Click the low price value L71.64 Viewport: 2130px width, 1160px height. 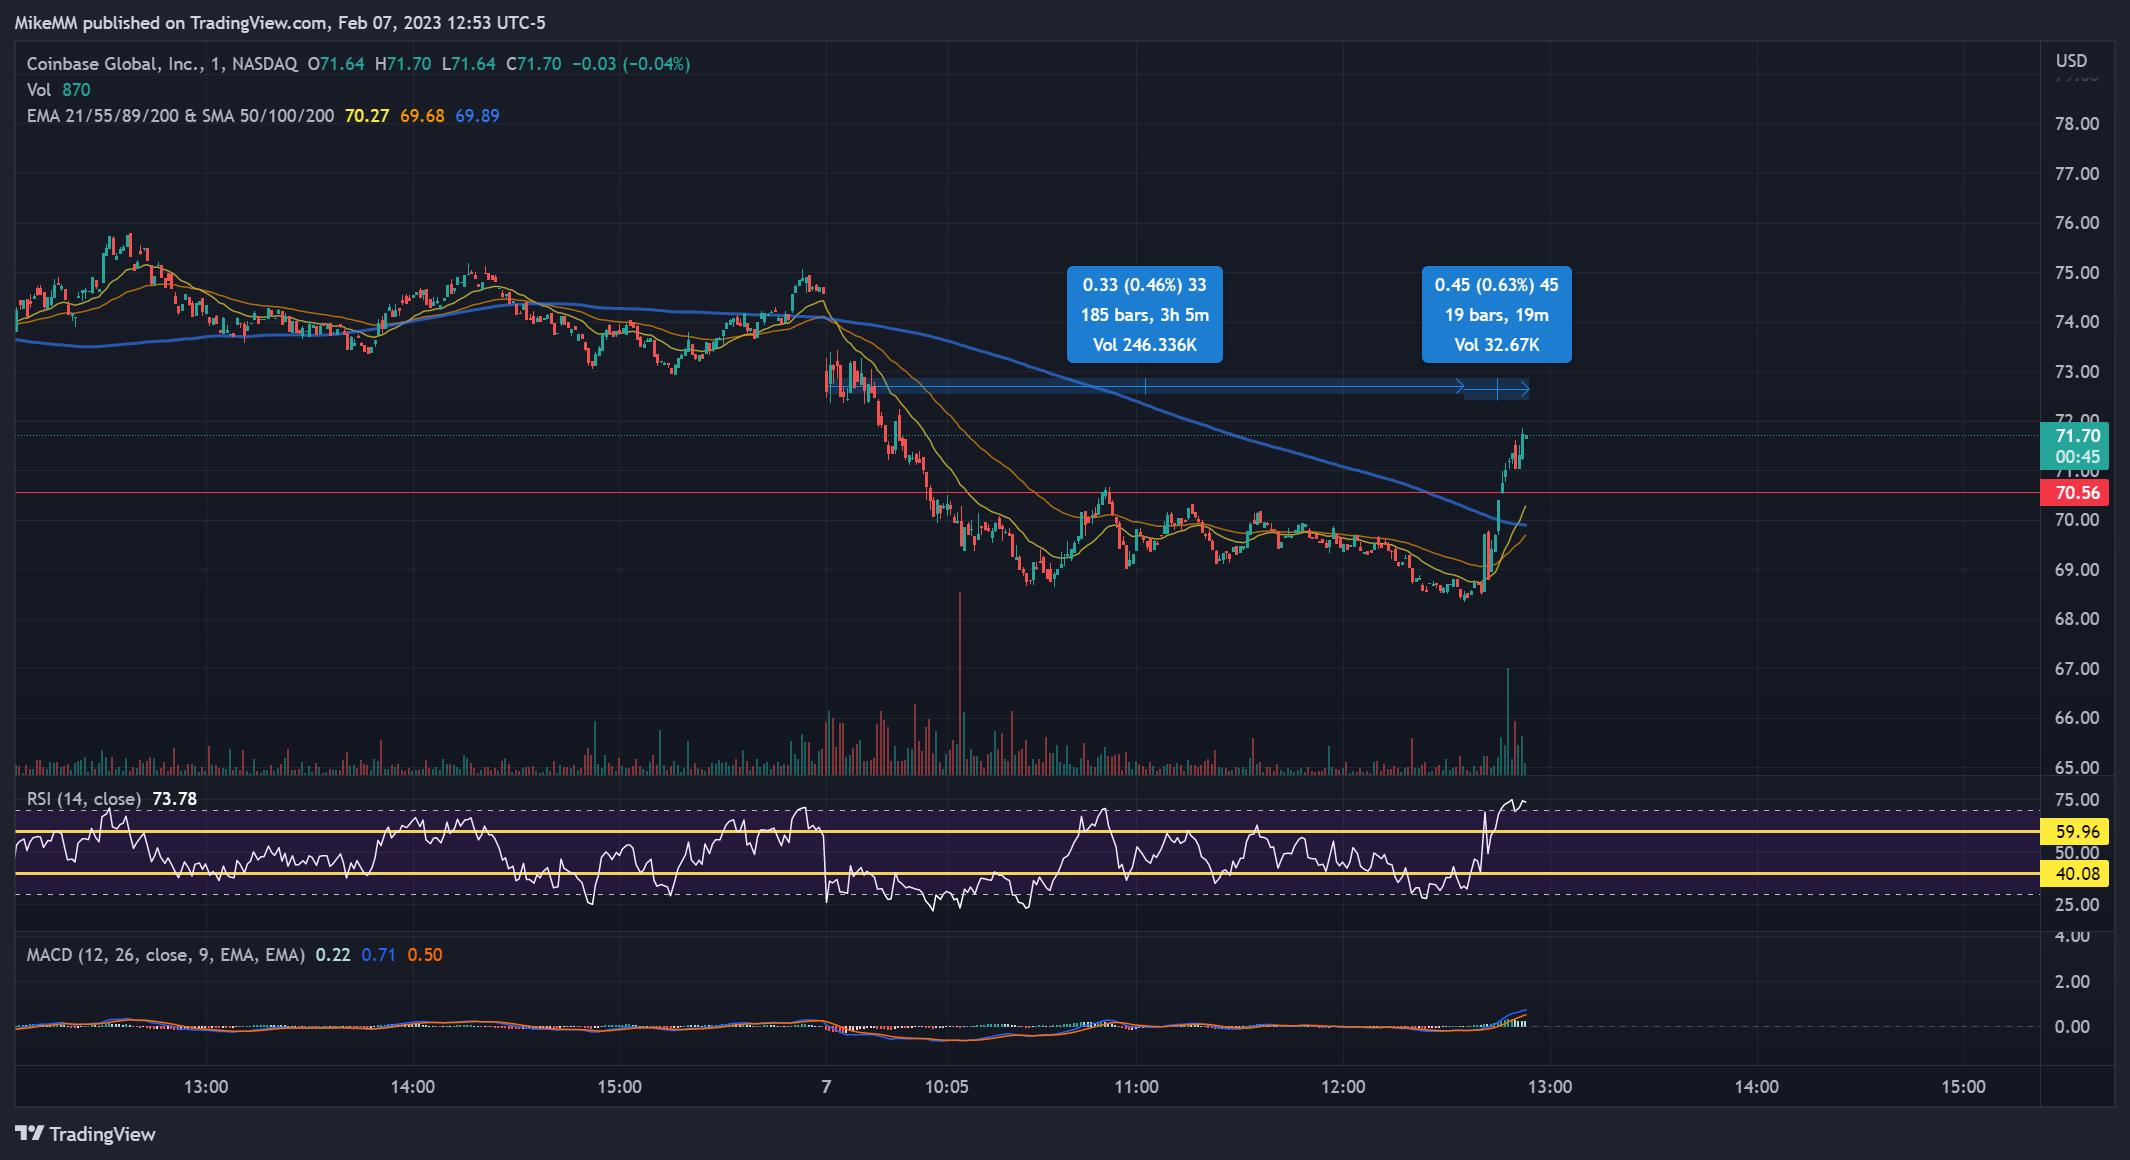[469, 64]
